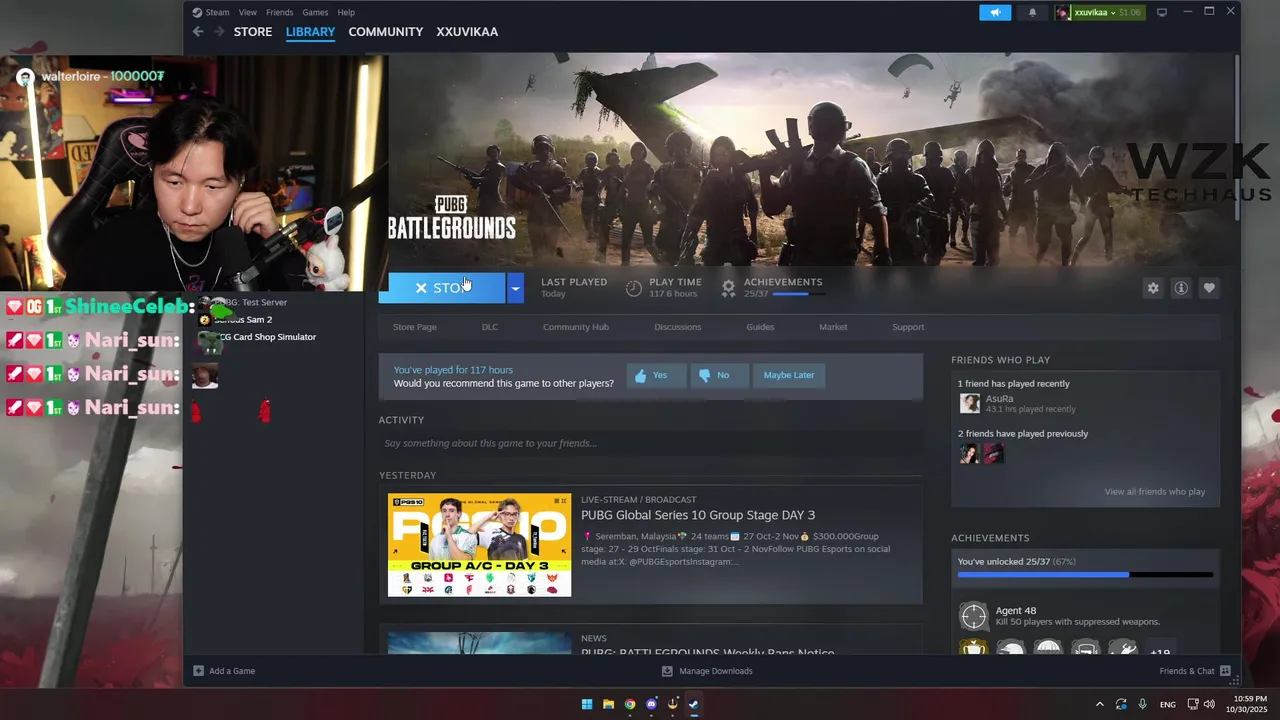Click the activity status input field
The image size is (1280, 720).
(650, 443)
